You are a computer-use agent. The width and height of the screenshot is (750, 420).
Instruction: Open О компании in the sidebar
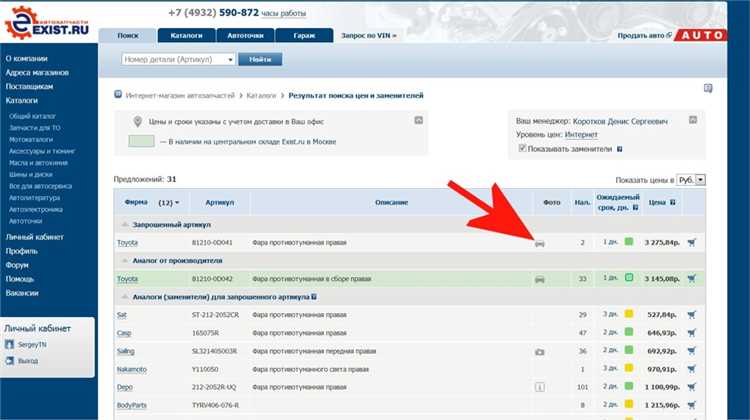pyautogui.click(x=27, y=58)
